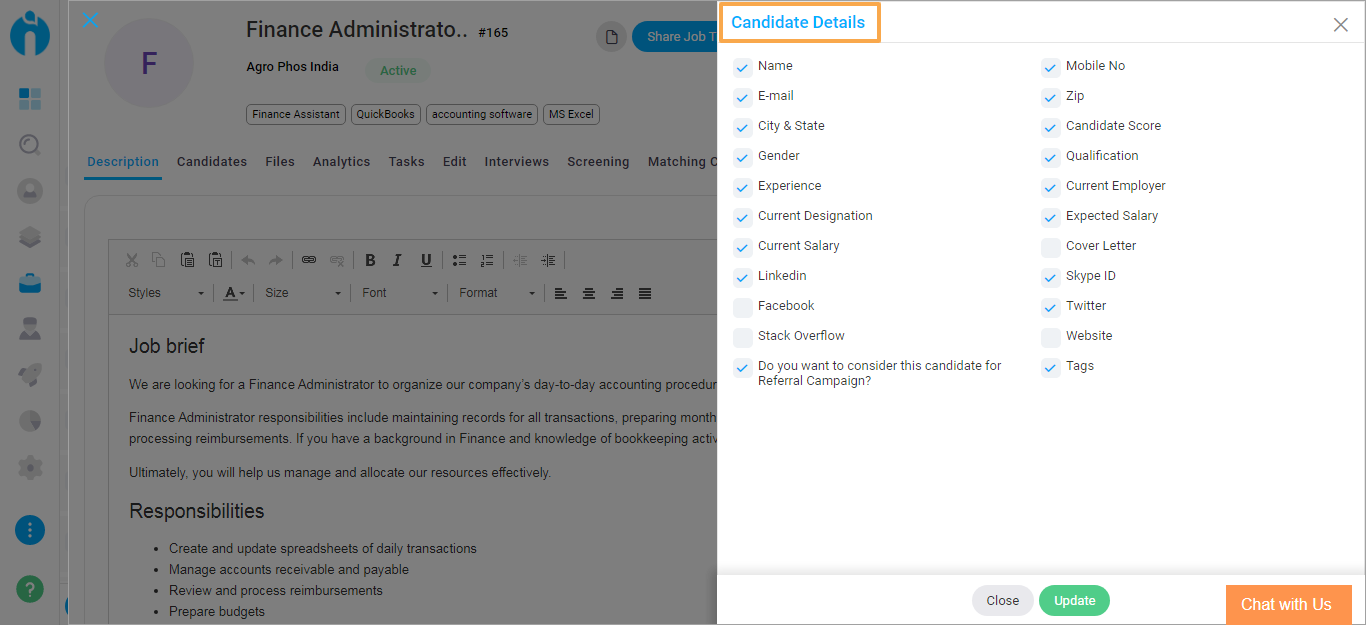The width and height of the screenshot is (1366, 625).
Task: Align text left in the editor
Action: click(x=561, y=293)
